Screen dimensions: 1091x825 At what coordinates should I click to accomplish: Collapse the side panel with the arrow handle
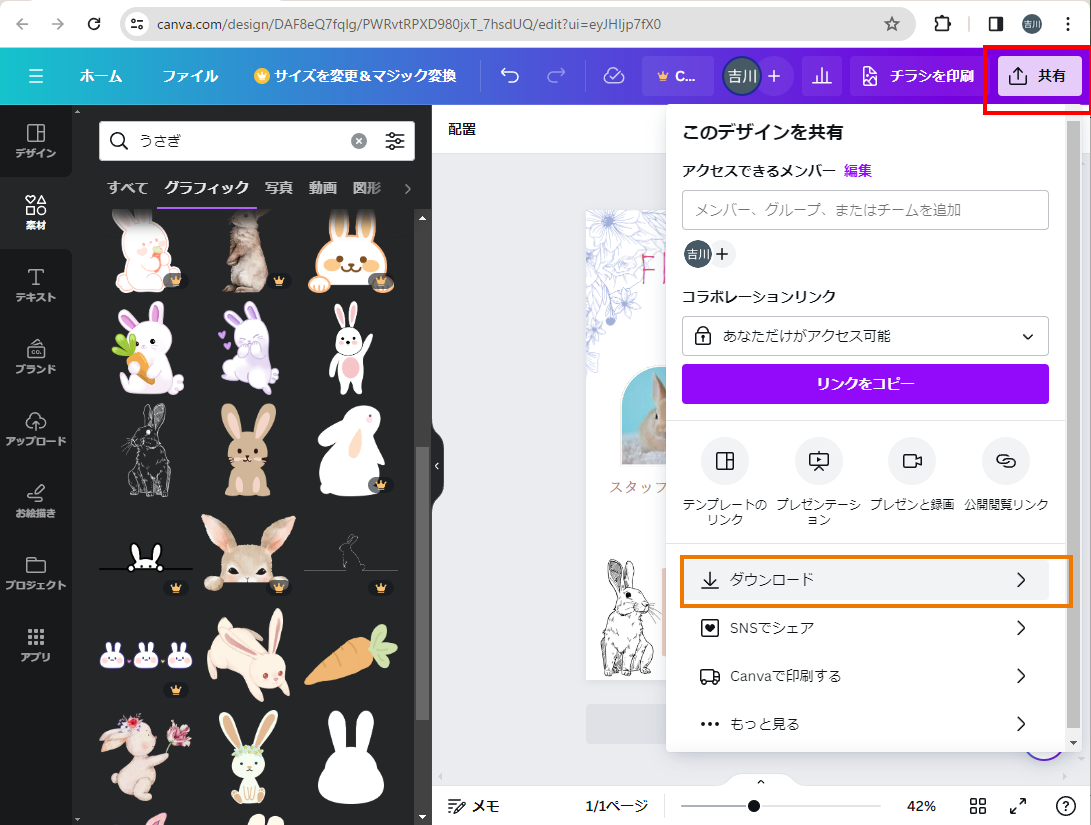tap(436, 465)
